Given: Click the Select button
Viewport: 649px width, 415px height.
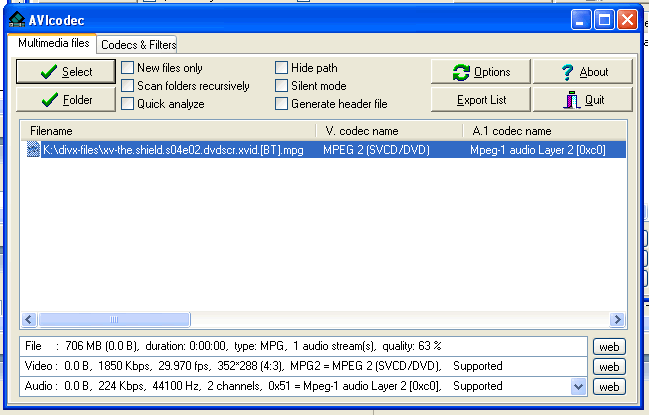Looking at the screenshot, I should [66, 72].
